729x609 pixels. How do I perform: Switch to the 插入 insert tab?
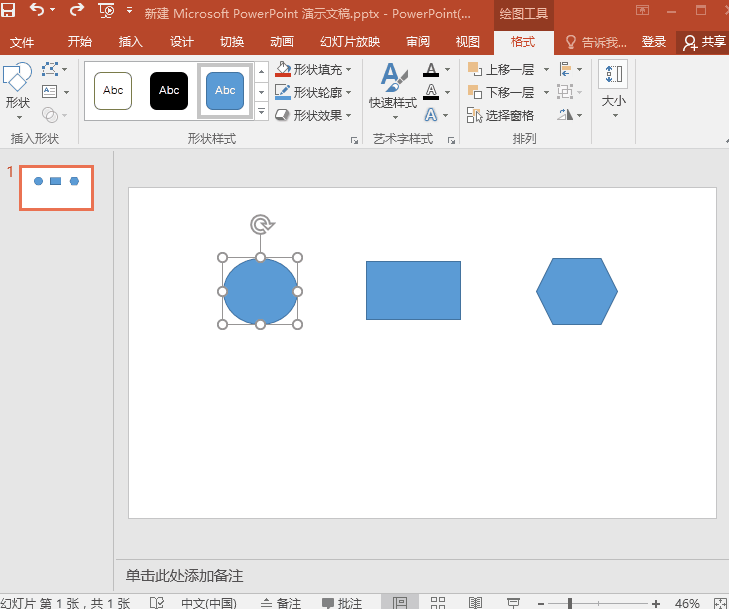click(x=130, y=42)
